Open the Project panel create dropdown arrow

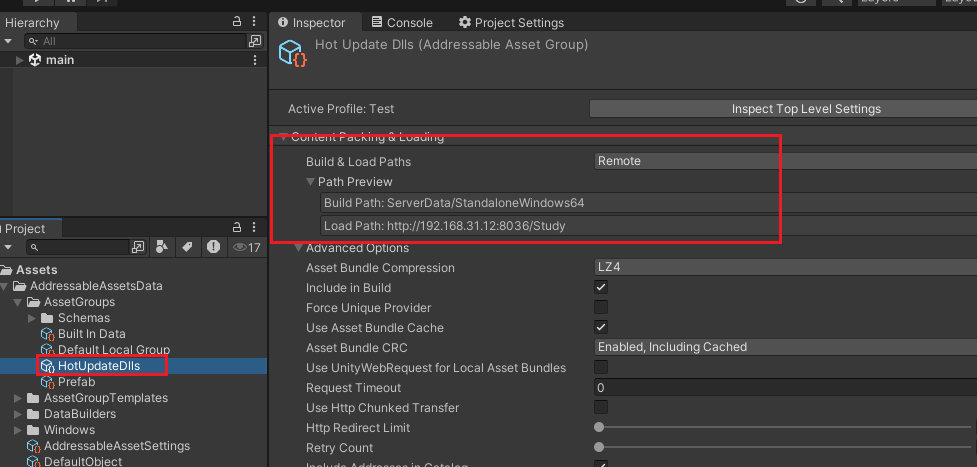point(8,248)
